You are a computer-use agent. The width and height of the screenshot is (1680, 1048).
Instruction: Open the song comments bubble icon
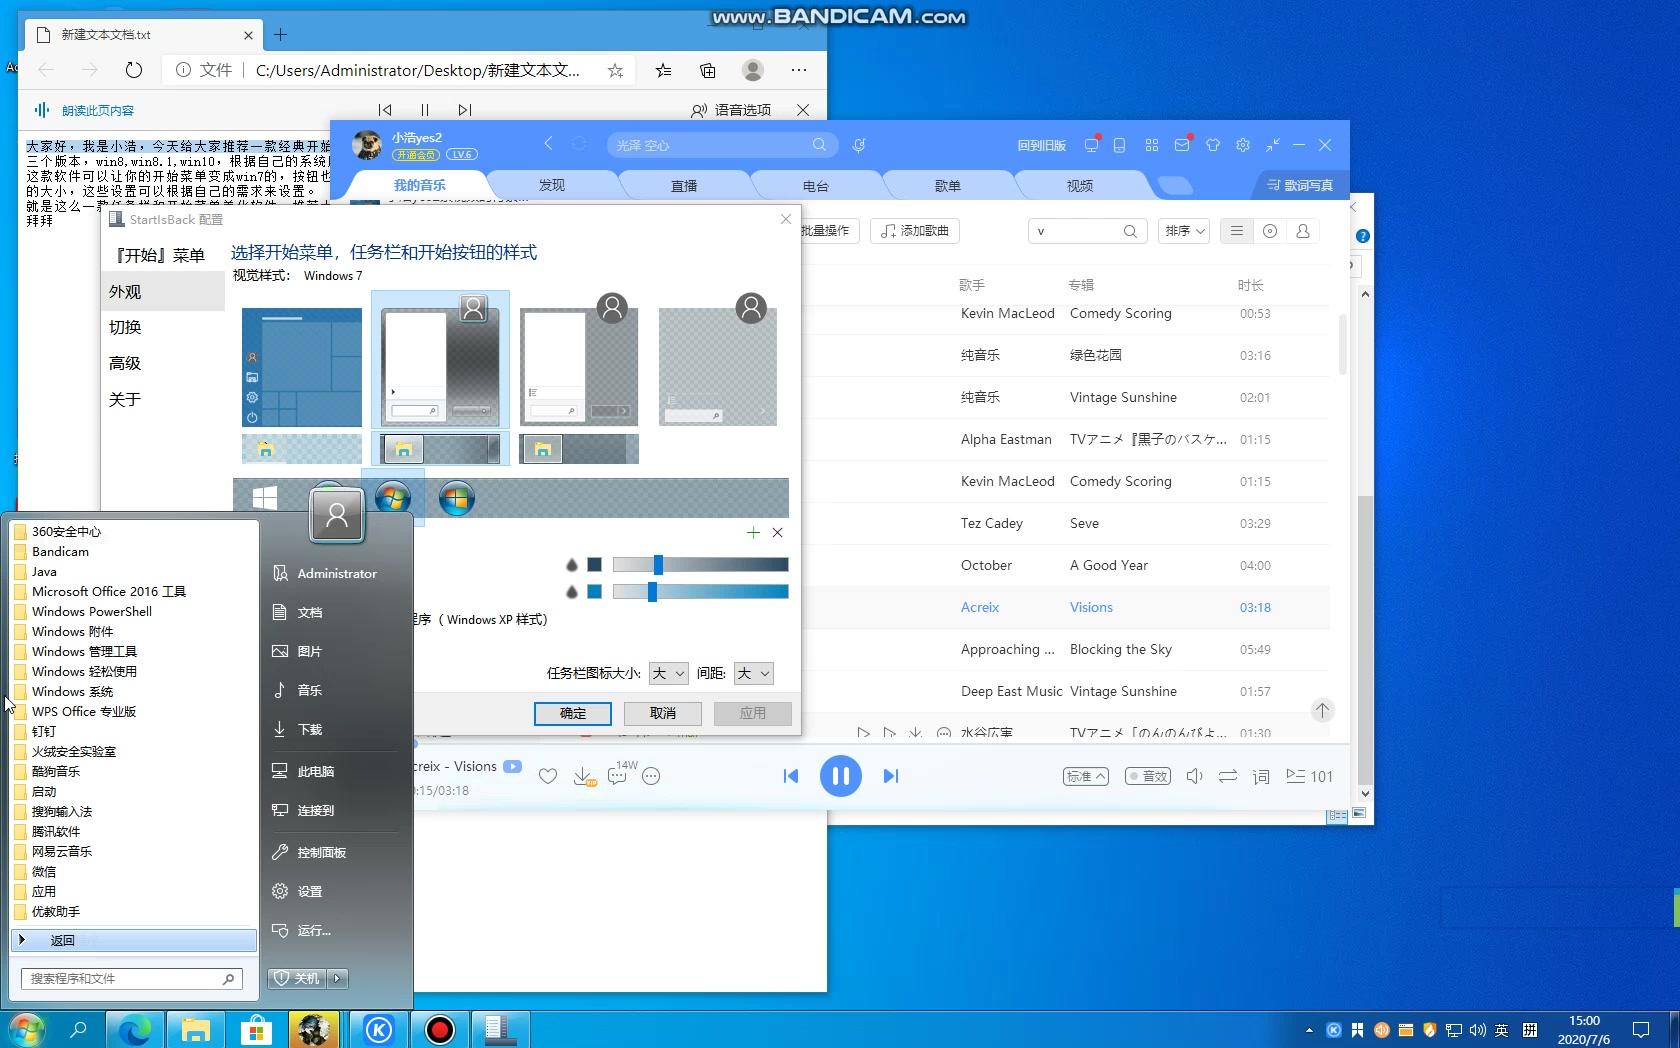click(618, 776)
